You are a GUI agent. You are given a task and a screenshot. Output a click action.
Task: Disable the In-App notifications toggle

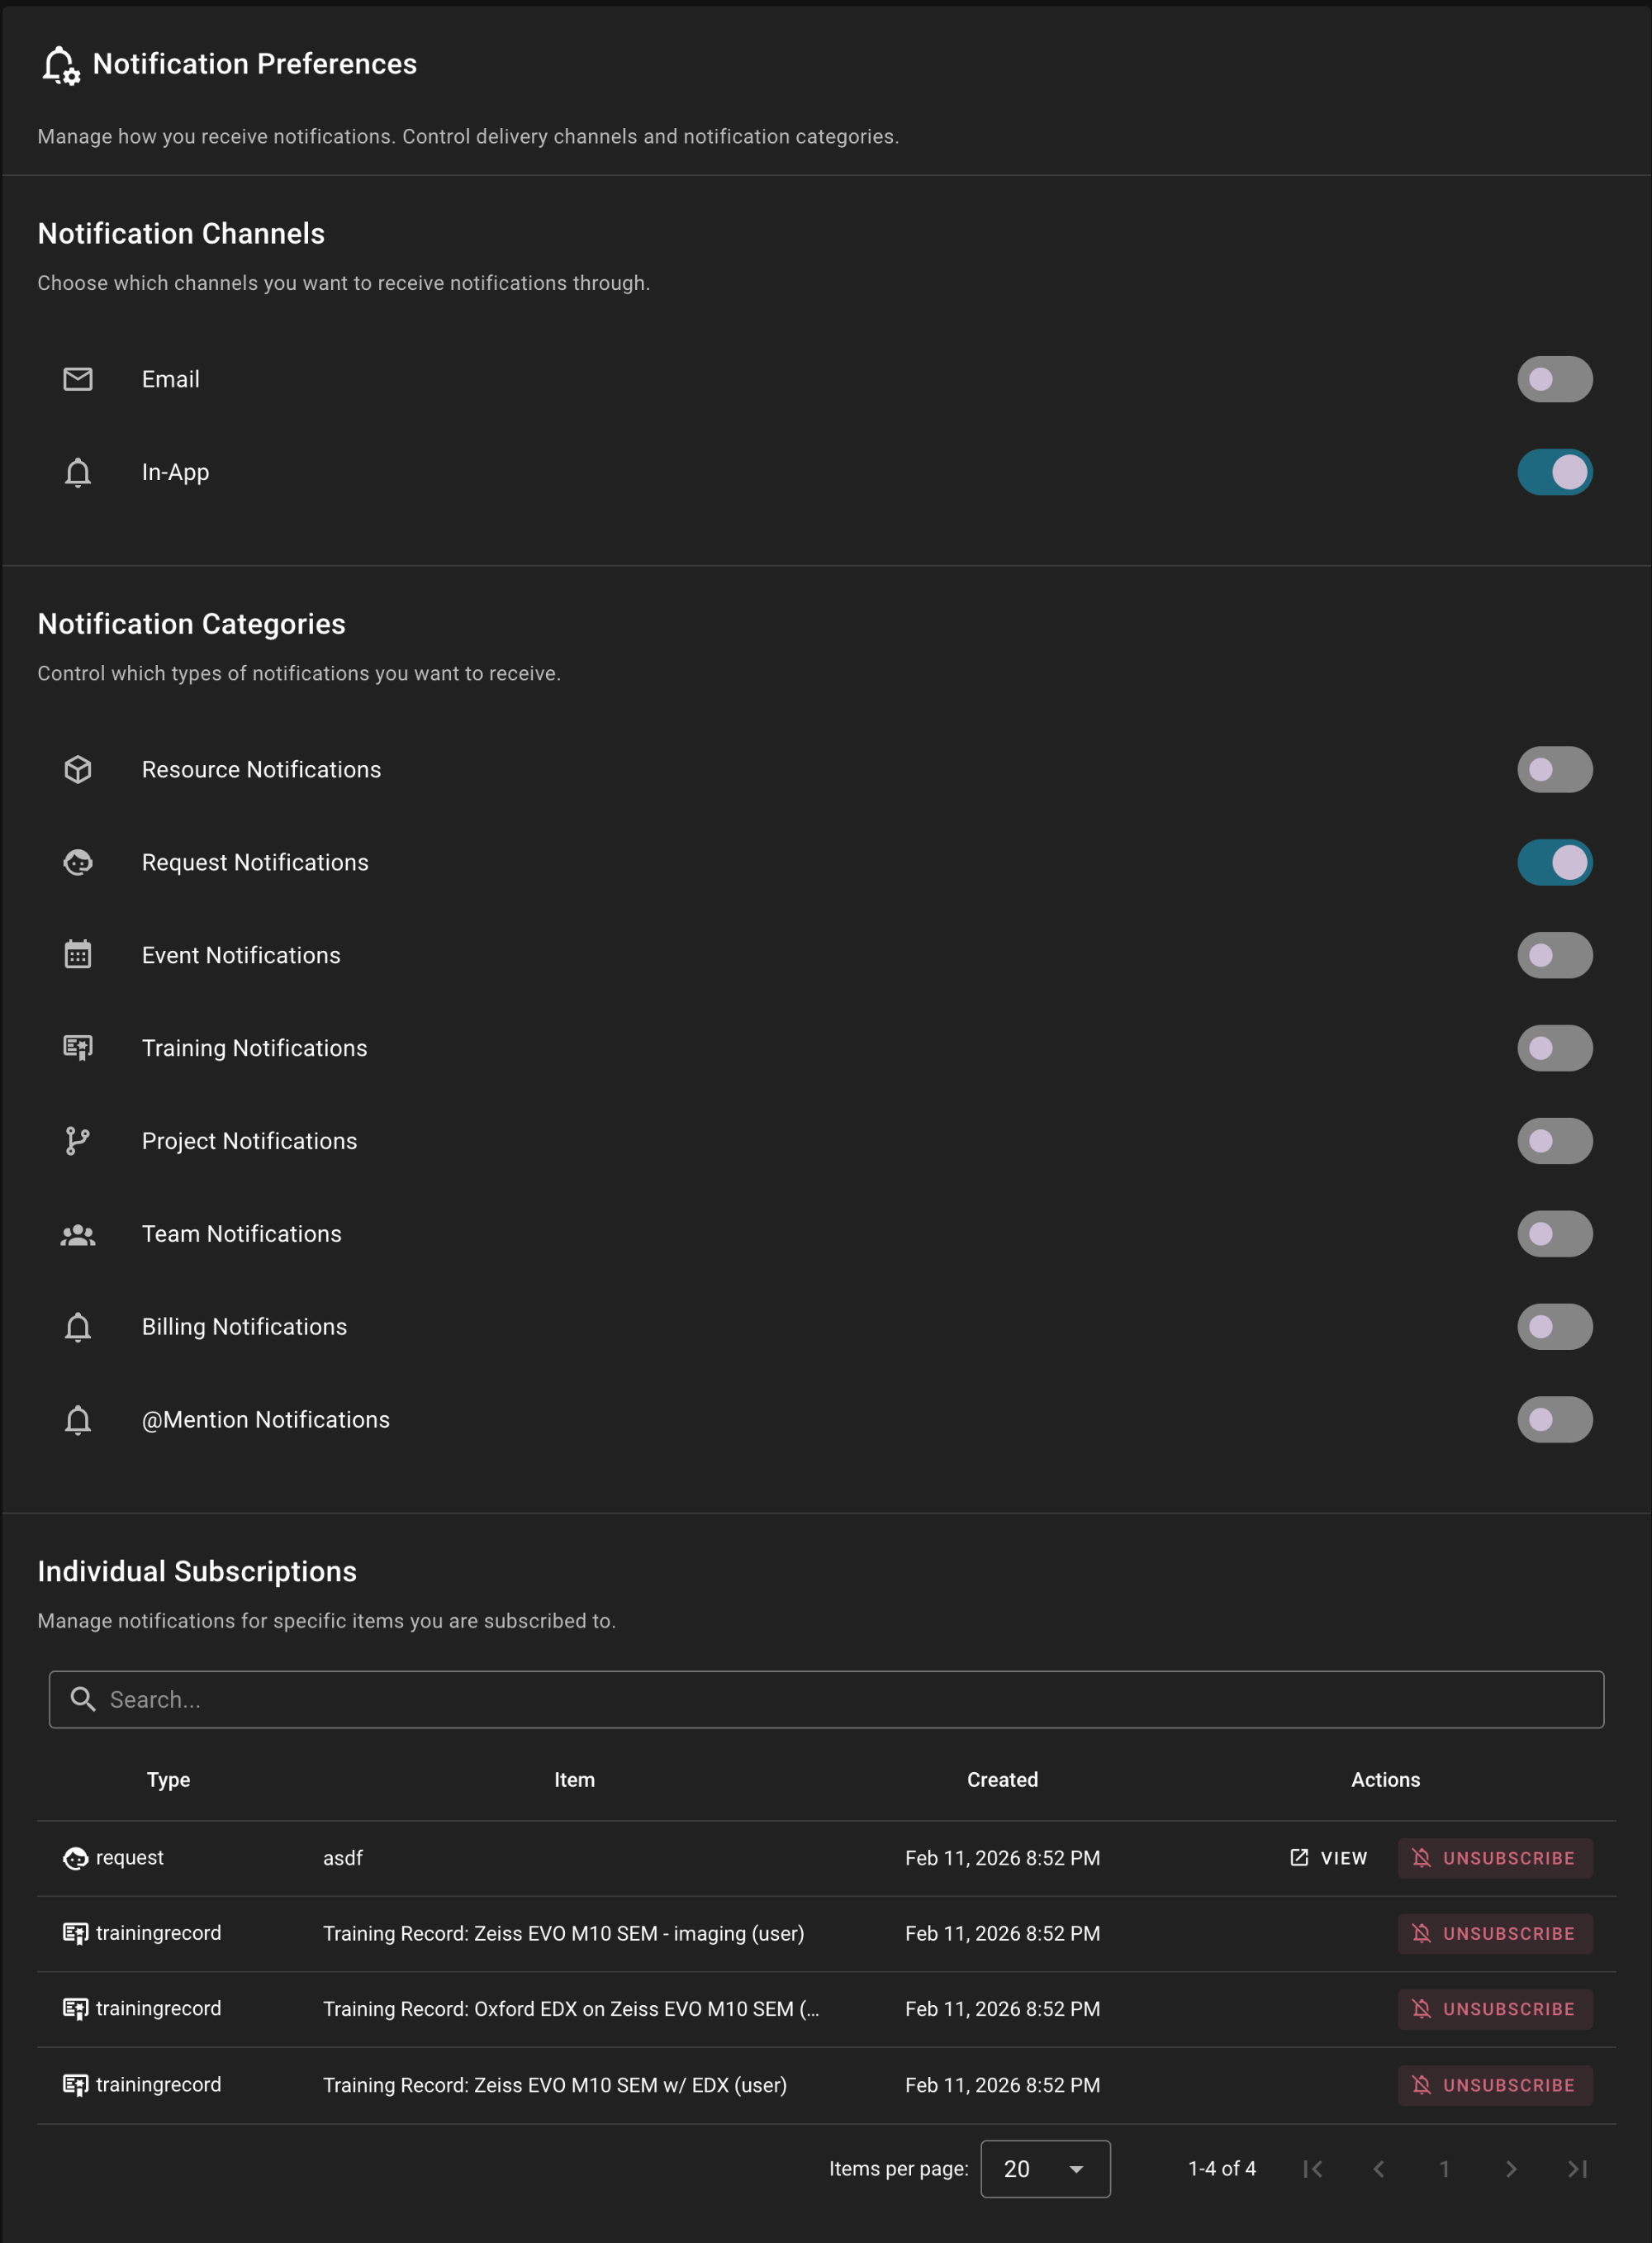click(x=1555, y=472)
